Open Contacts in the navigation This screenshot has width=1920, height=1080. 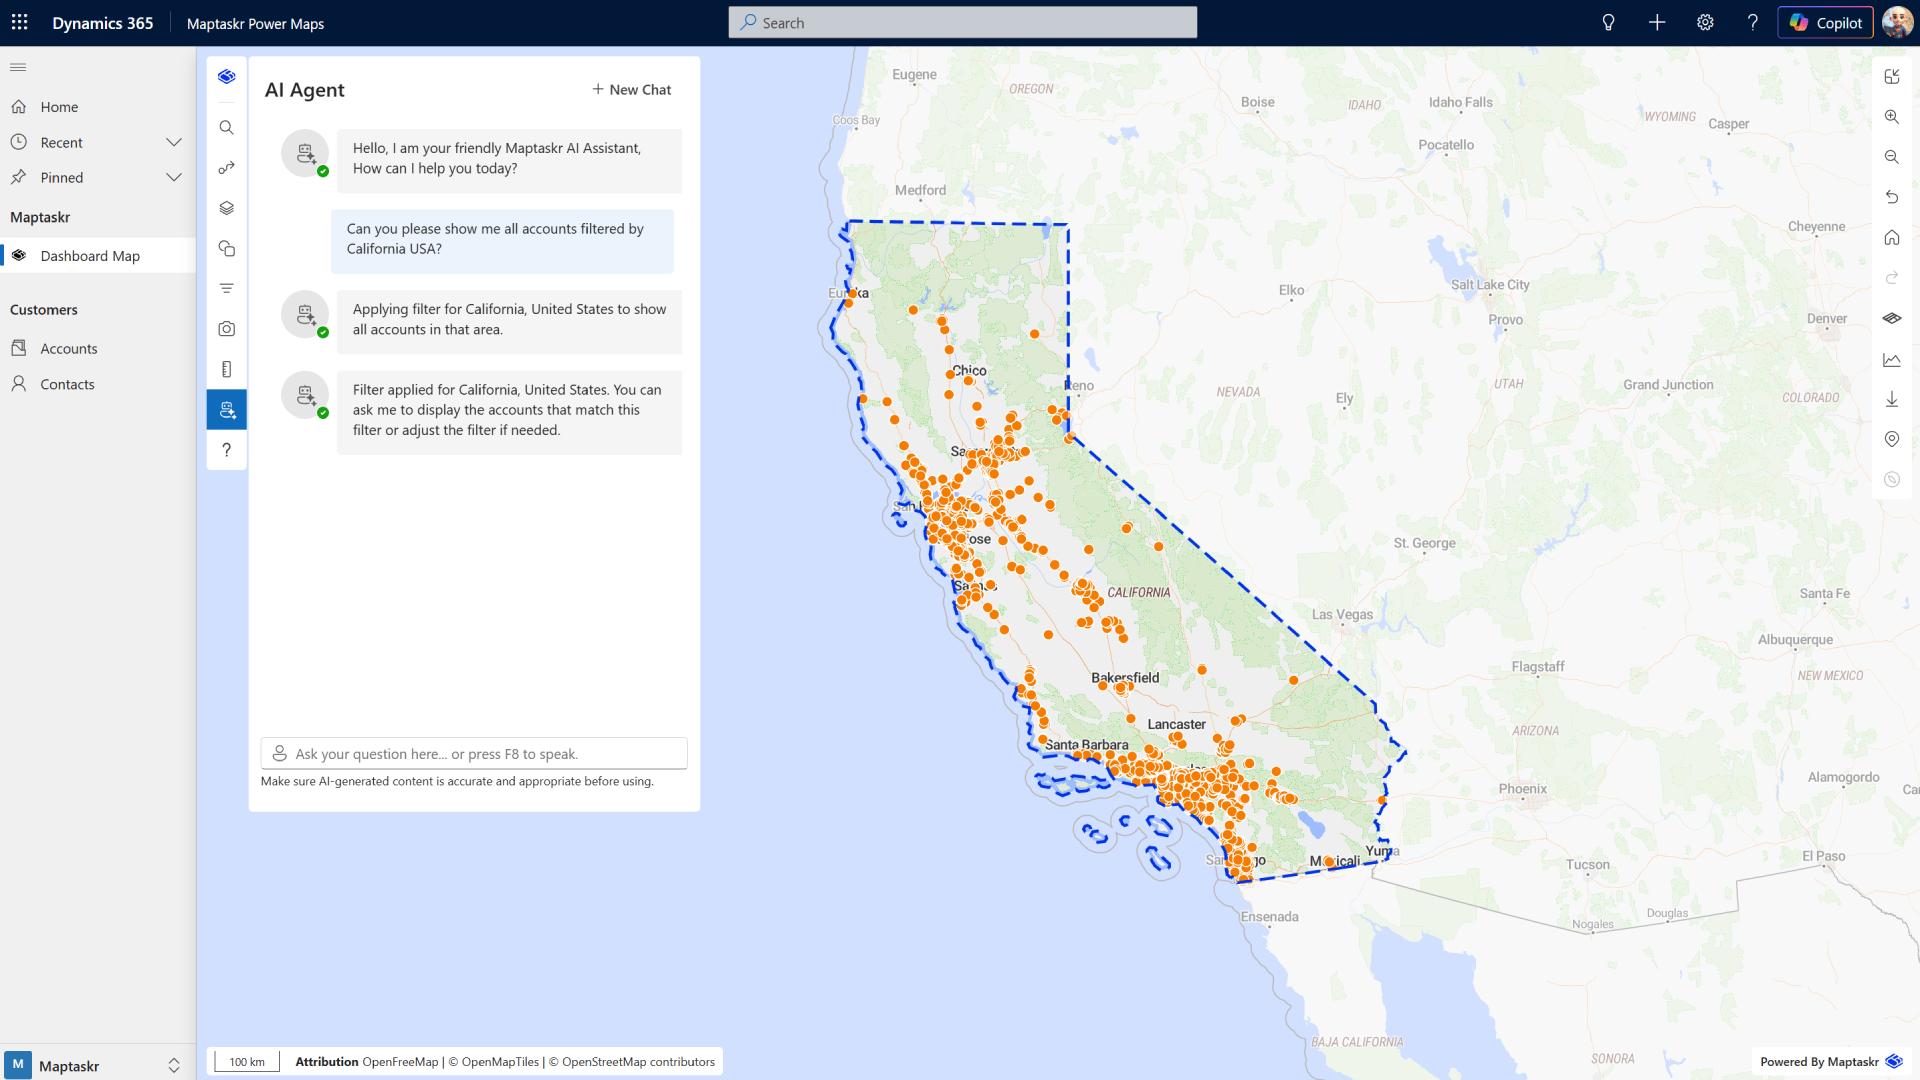(x=67, y=384)
